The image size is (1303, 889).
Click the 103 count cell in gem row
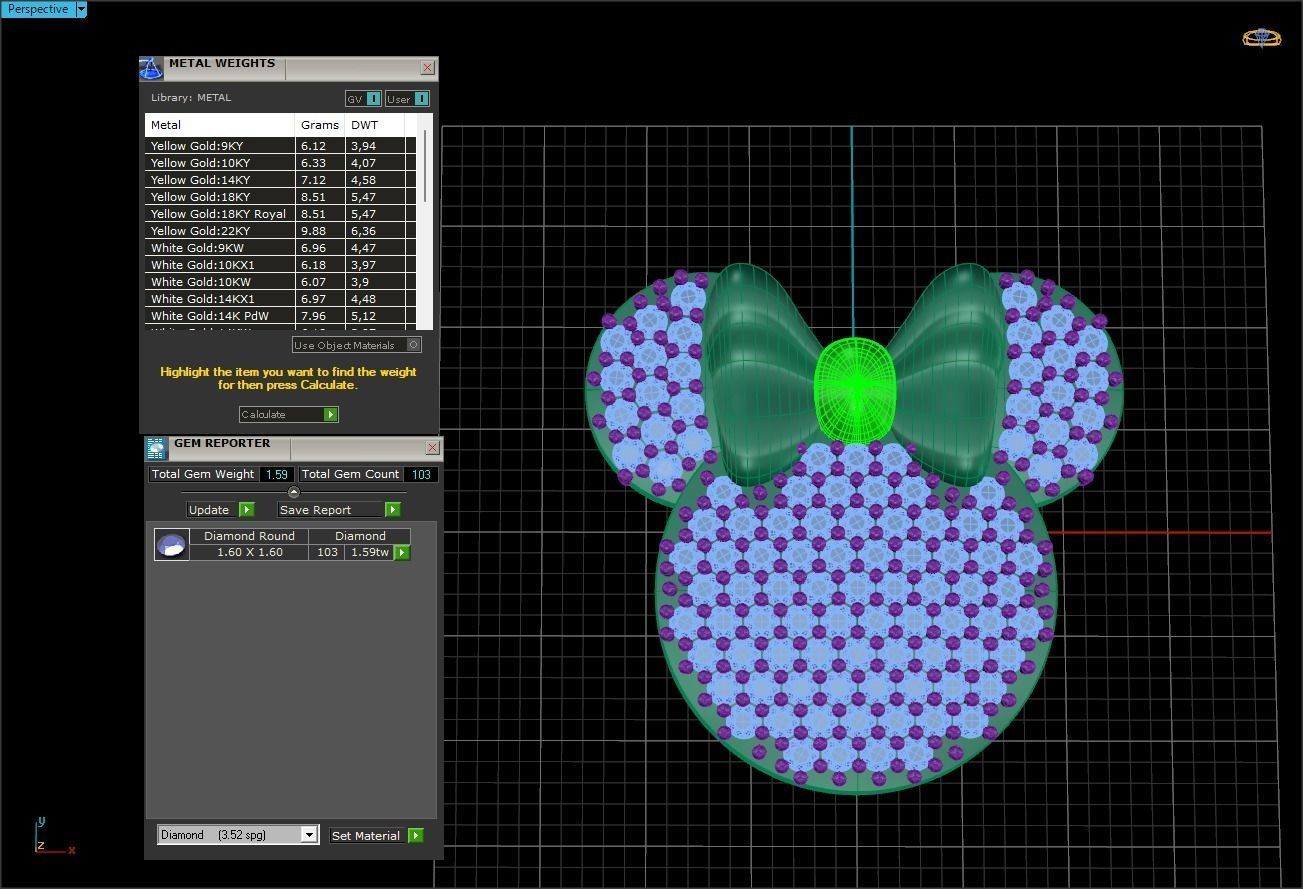[326, 552]
